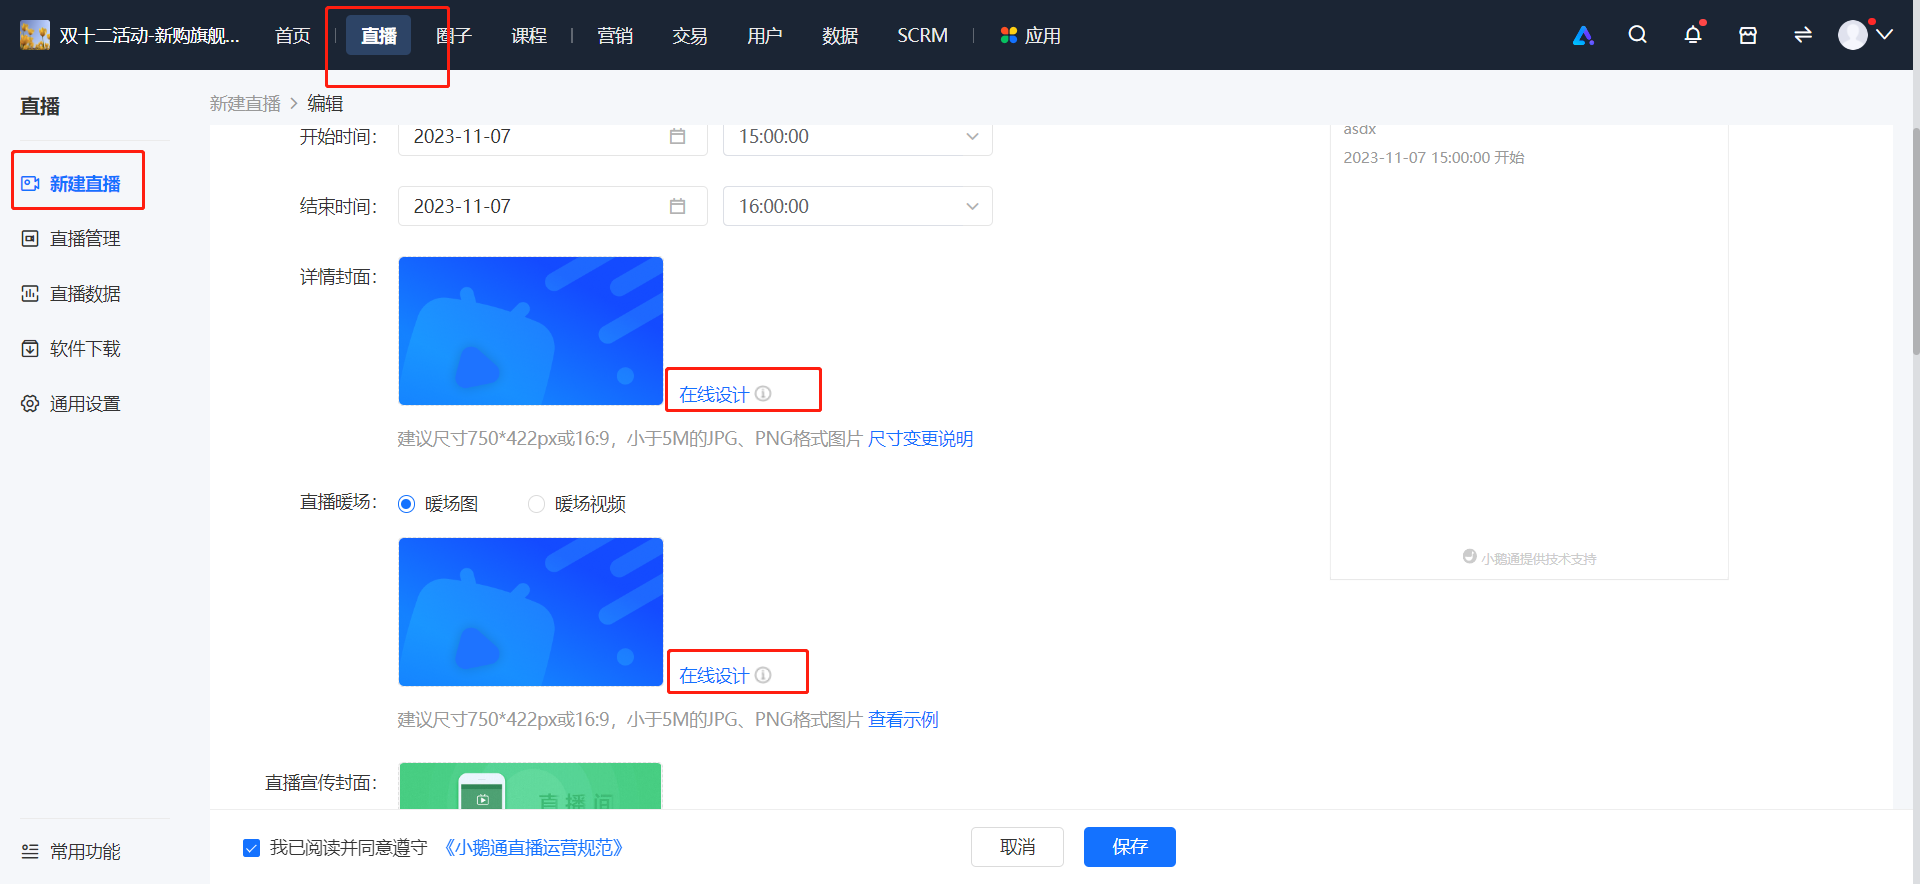Click the 详情封面 cover image thumbnail

coord(531,331)
